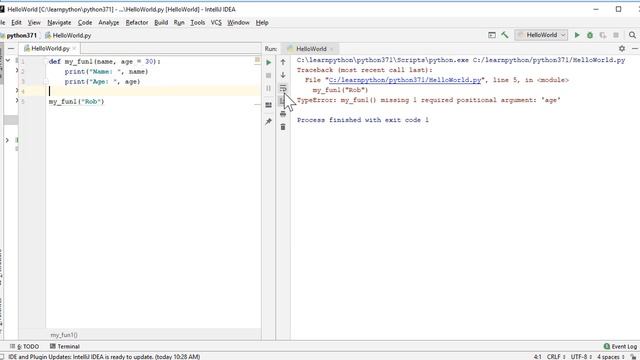Close the HelloWorld run tab
Viewport: 640px width, 360px height.
click(x=332, y=49)
